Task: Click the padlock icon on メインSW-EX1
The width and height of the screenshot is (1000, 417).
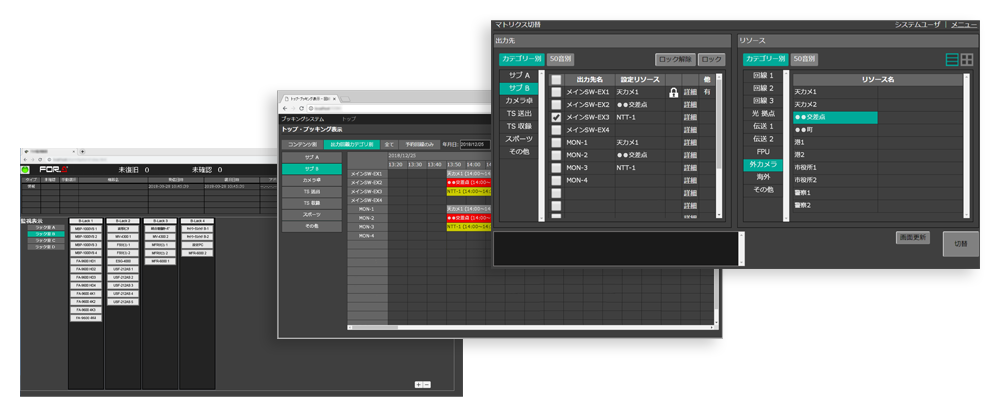Action: (x=674, y=92)
